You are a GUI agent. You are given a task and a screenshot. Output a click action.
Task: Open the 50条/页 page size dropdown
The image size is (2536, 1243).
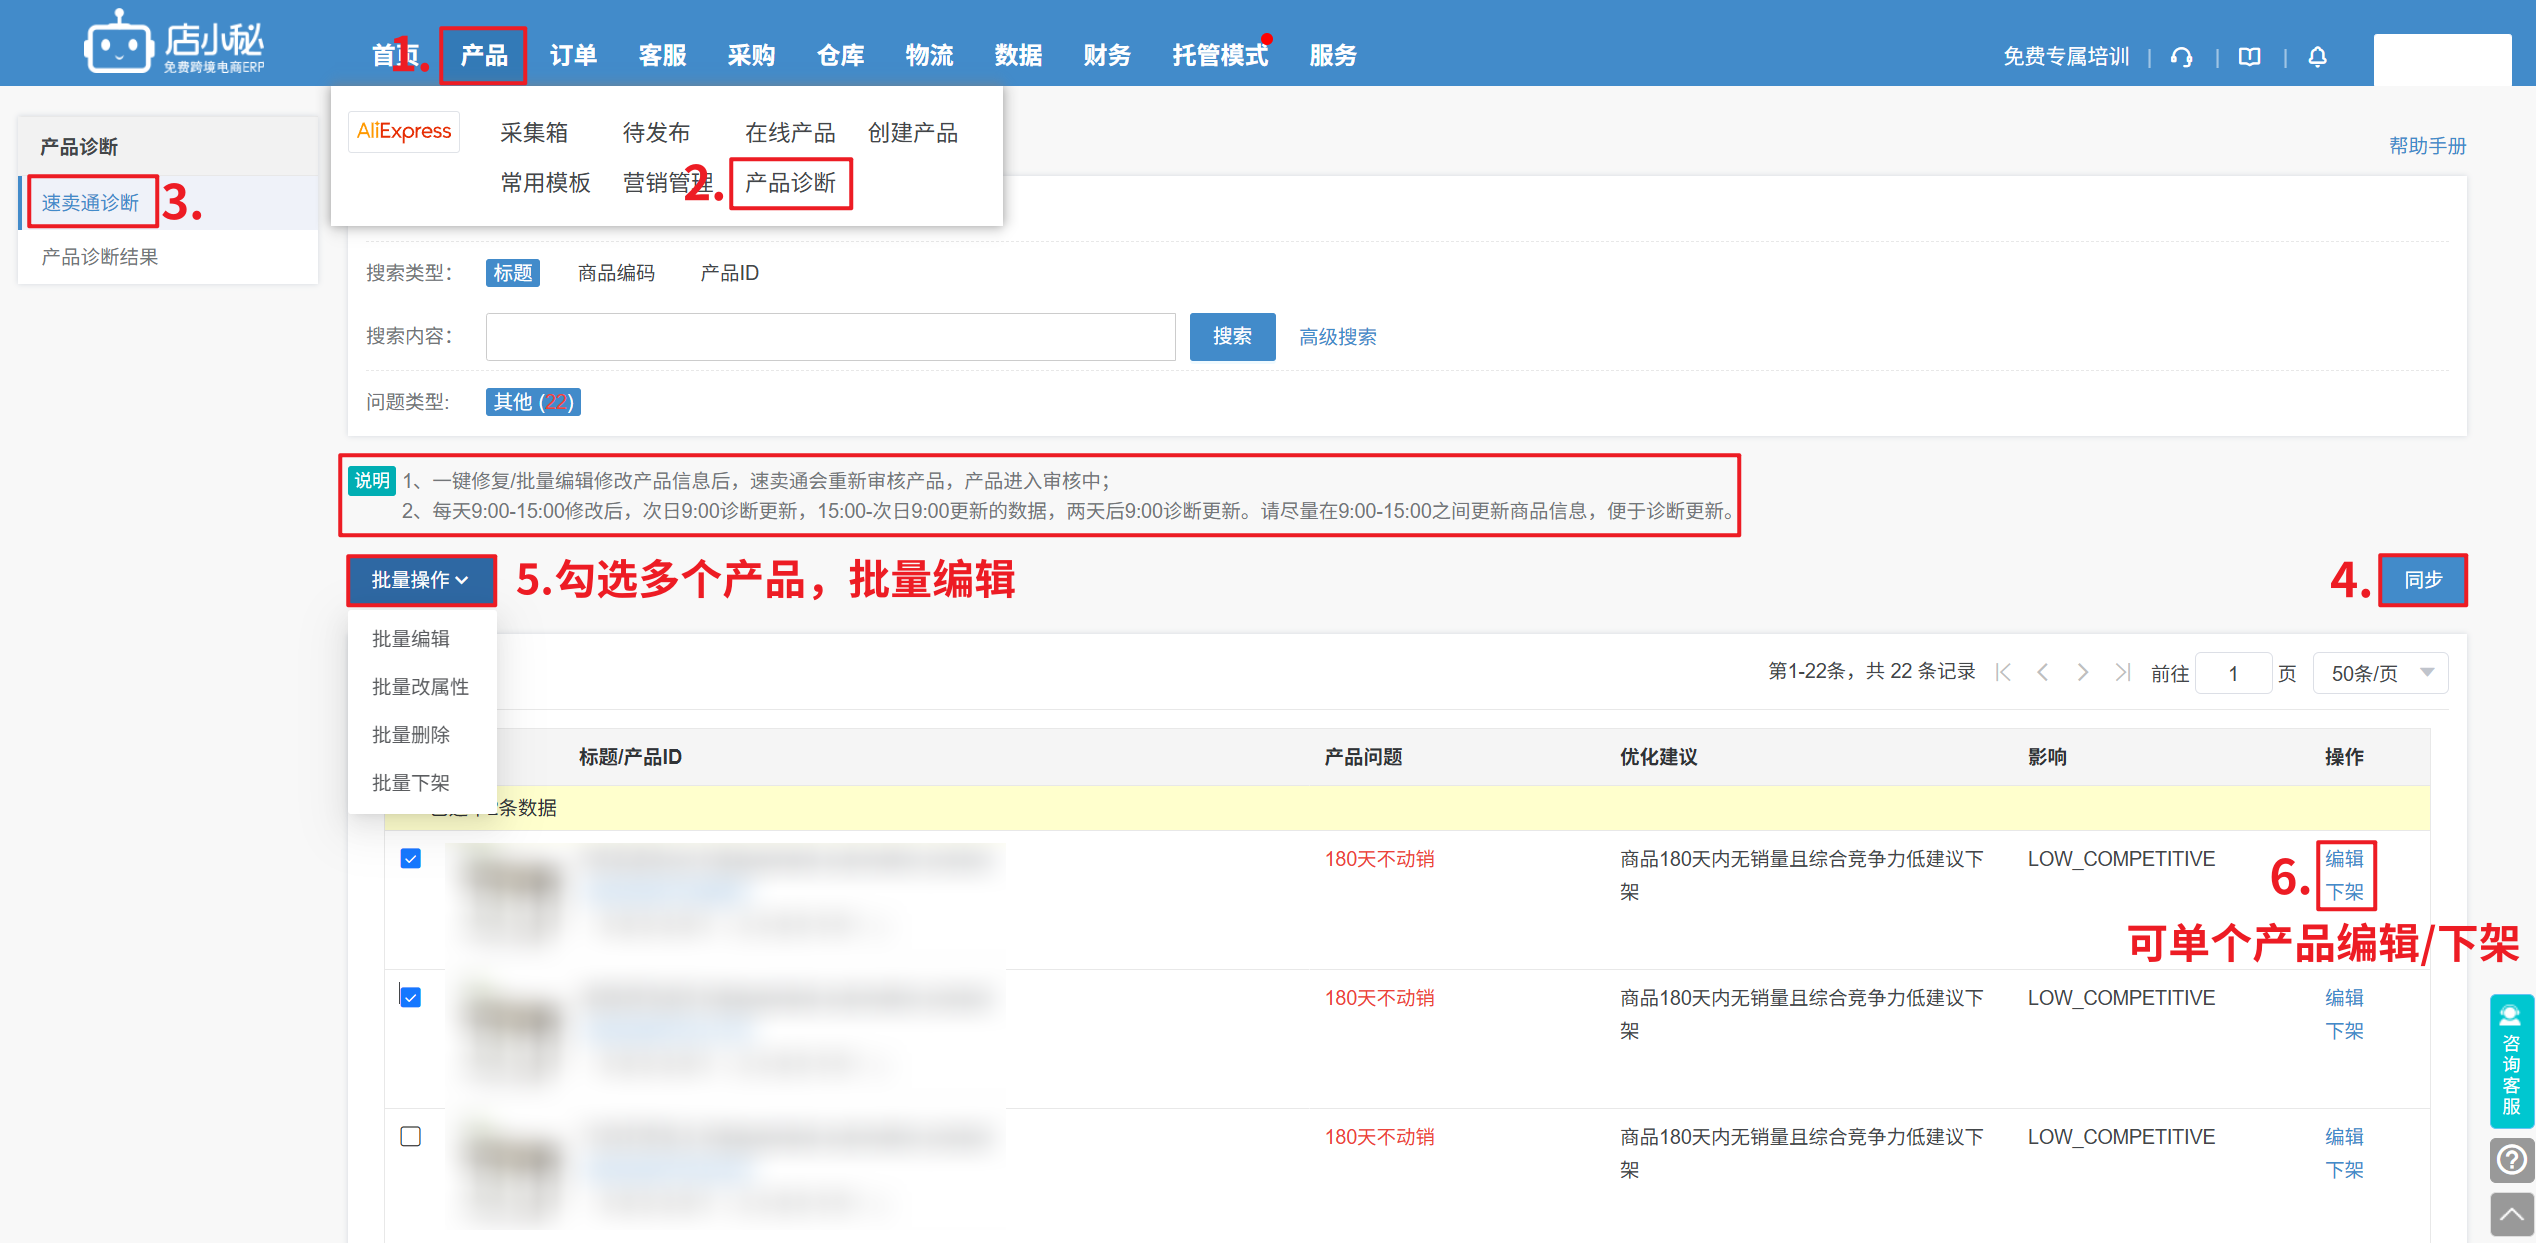point(2380,673)
